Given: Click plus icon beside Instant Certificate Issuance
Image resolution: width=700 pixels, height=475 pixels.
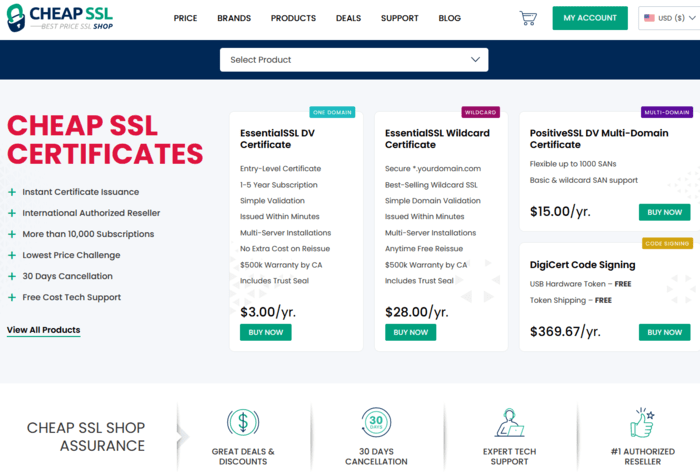Looking at the screenshot, I should 12,192.
